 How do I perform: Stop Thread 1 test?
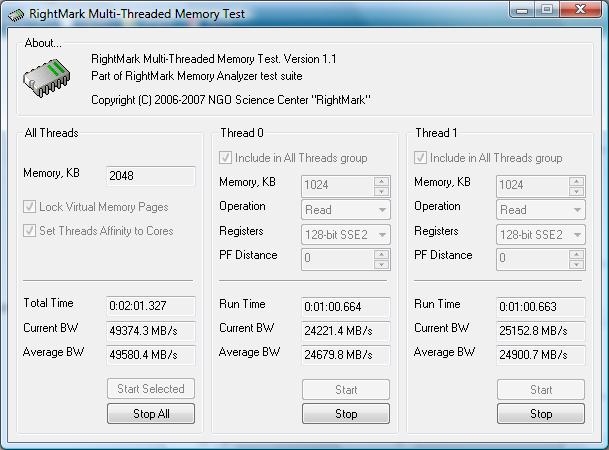tap(541, 414)
